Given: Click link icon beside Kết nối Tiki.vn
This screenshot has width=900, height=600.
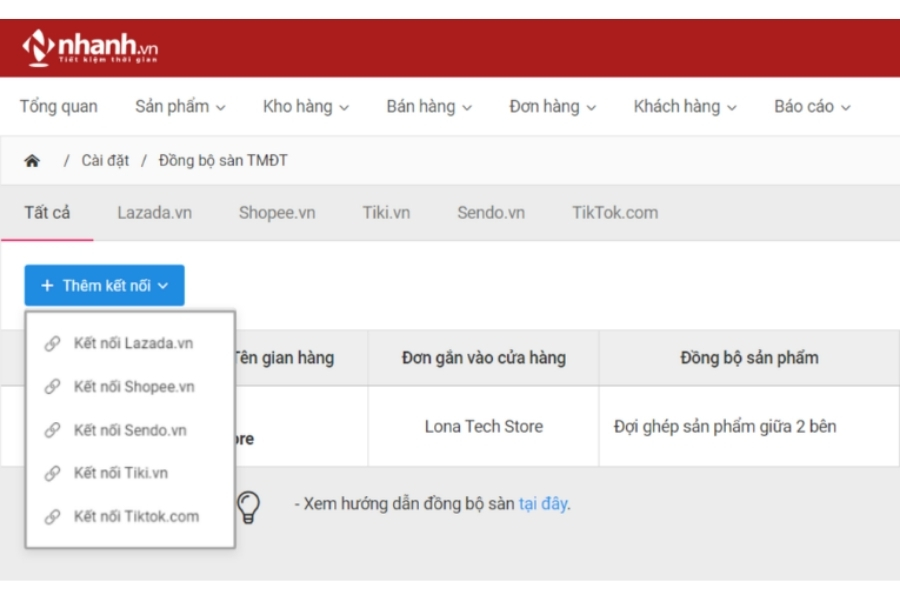Looking at the screenshot, I should point(52,473).
